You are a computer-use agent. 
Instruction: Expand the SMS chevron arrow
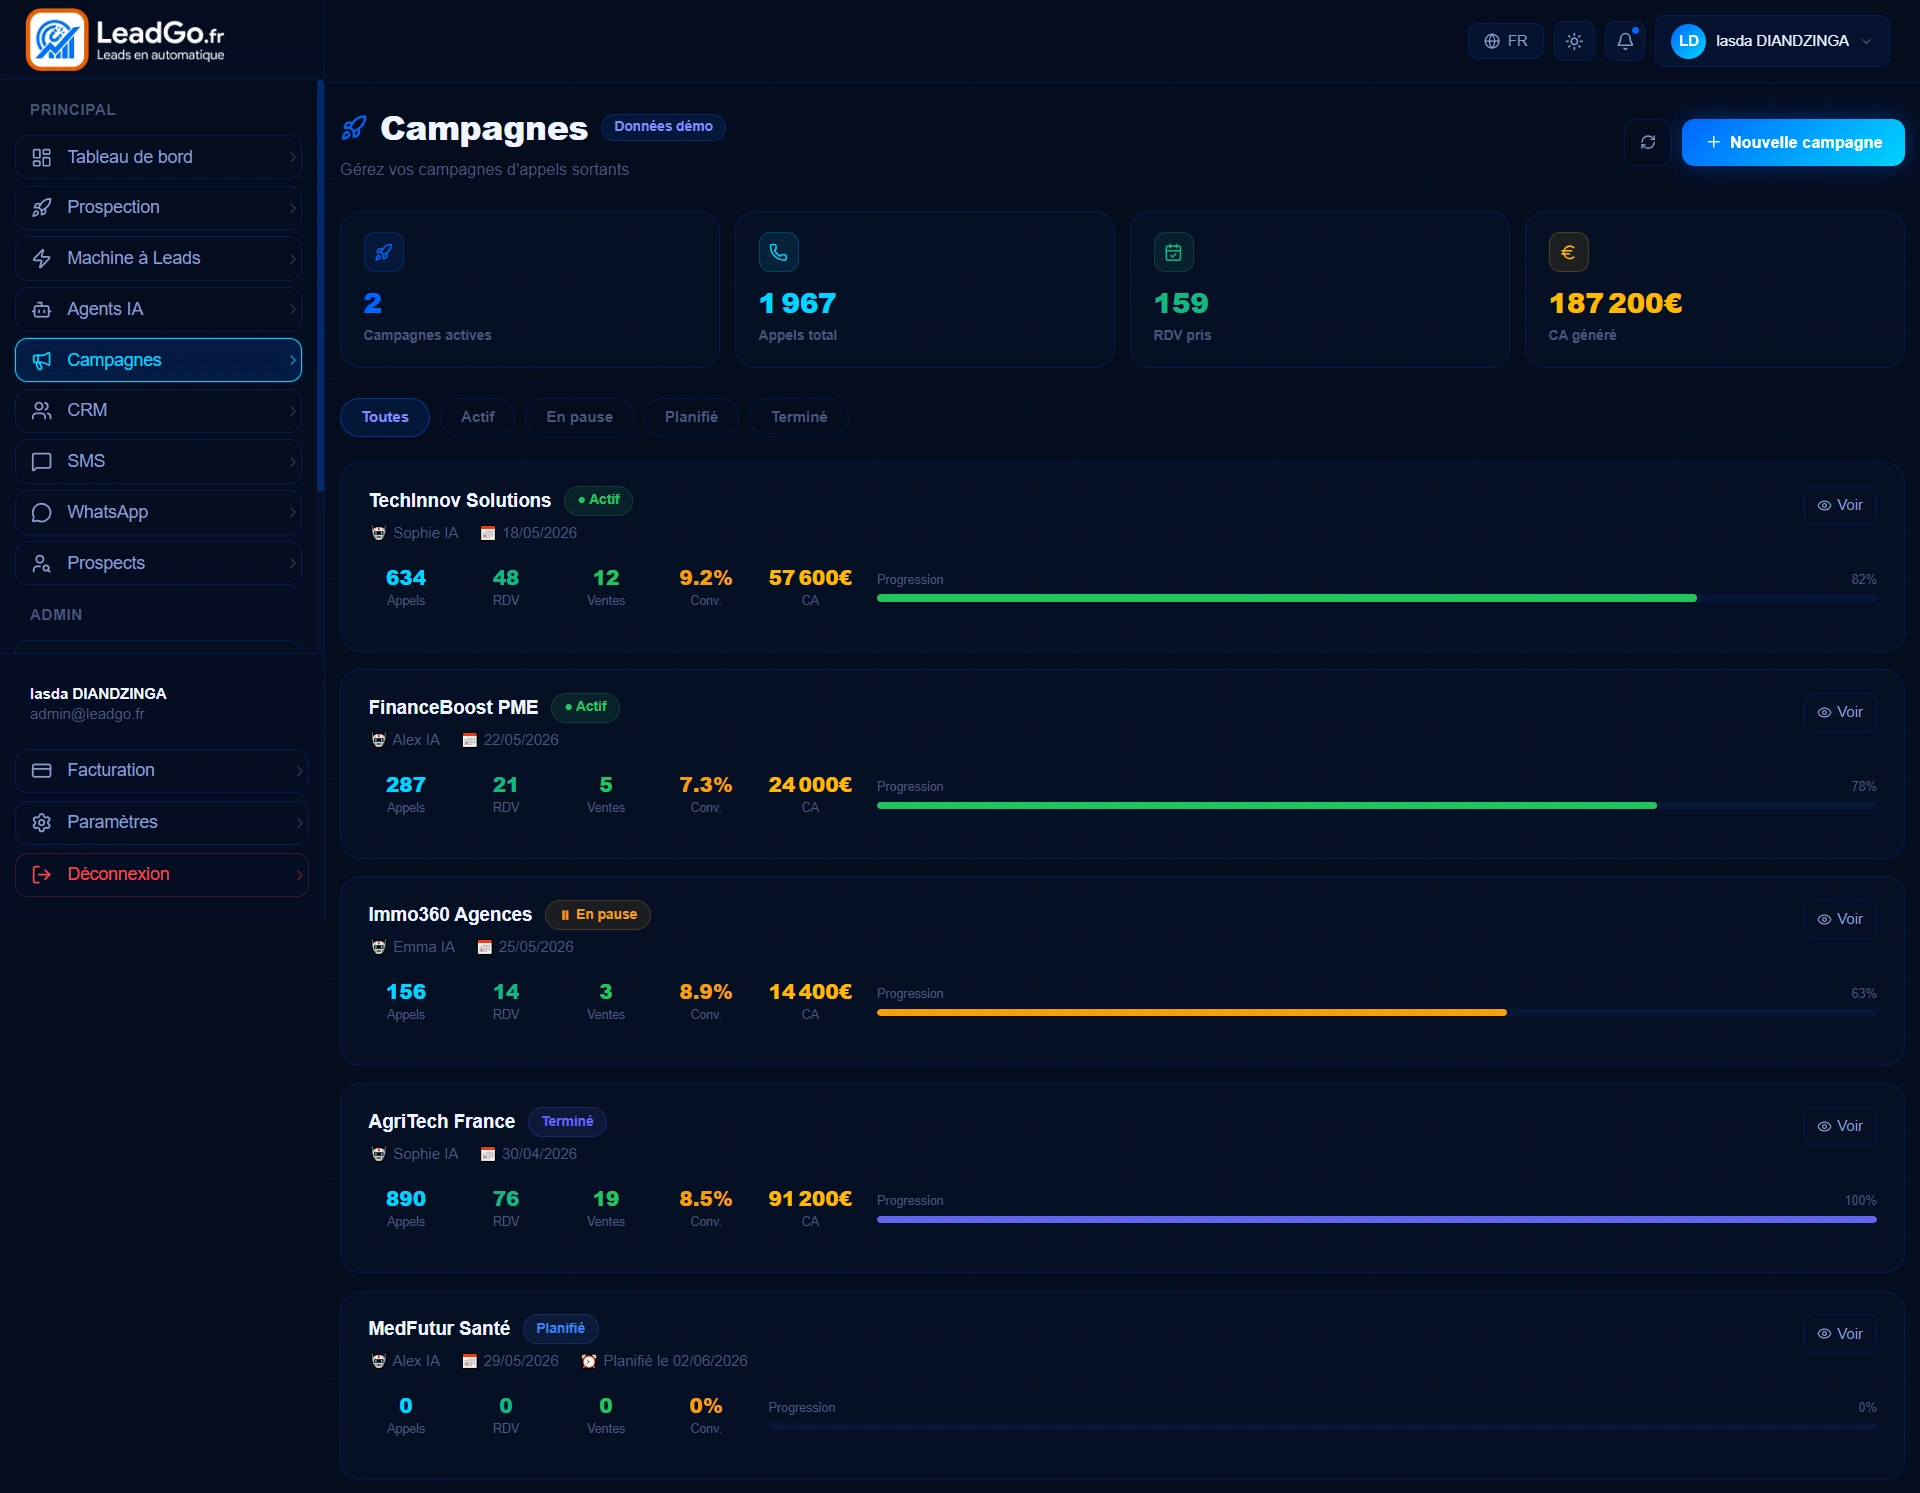[x=292, y=462]
